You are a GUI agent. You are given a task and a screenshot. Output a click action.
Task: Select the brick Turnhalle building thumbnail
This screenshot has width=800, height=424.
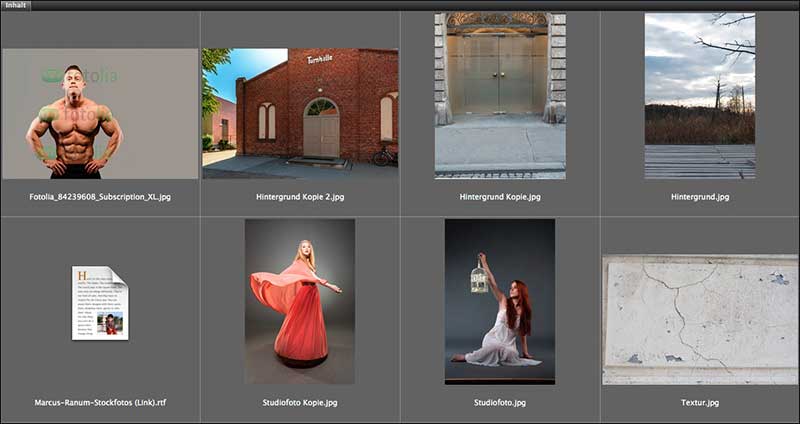300,113
